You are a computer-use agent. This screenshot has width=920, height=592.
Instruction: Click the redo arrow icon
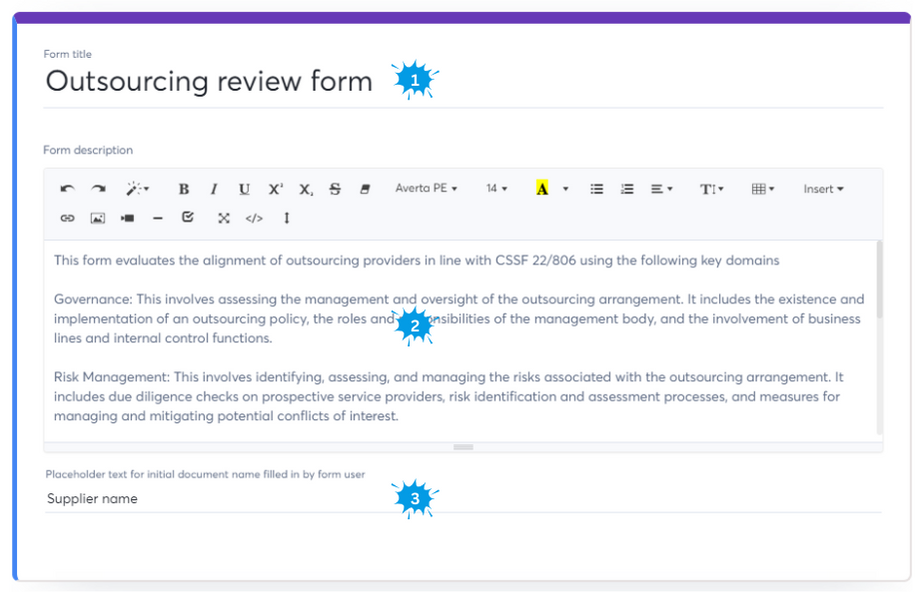98,189
